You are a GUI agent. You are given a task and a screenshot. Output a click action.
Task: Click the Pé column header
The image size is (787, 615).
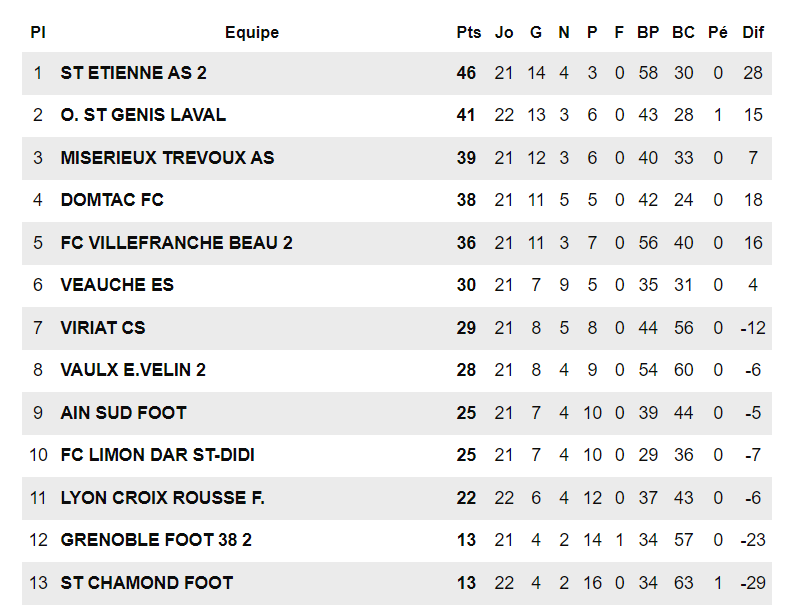pyautogui.click(x=718, y=32)
